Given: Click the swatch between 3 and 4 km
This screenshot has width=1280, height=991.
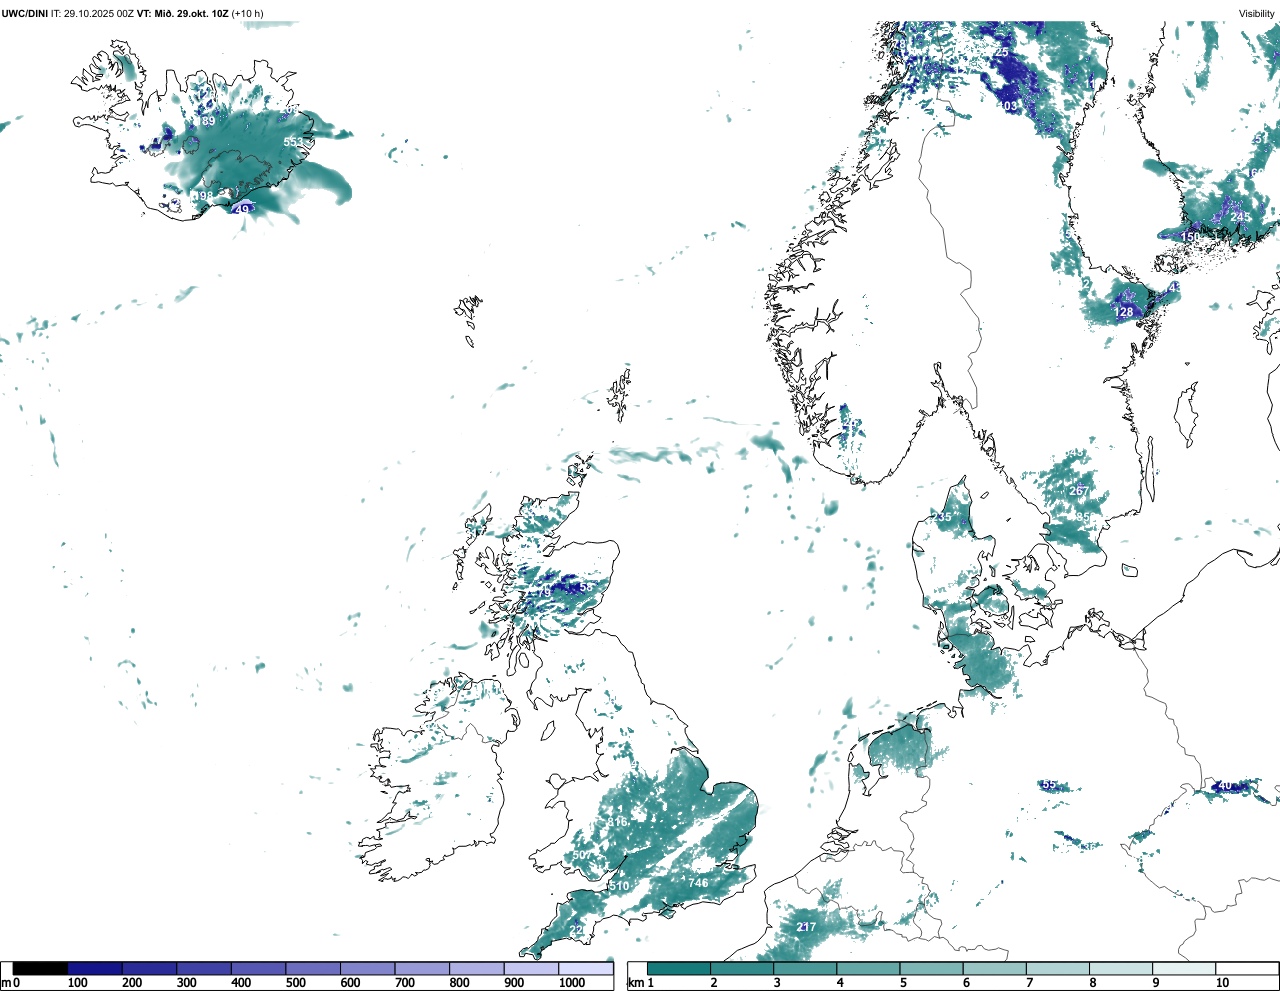Looking at the screenshot, I should (805, 969).
